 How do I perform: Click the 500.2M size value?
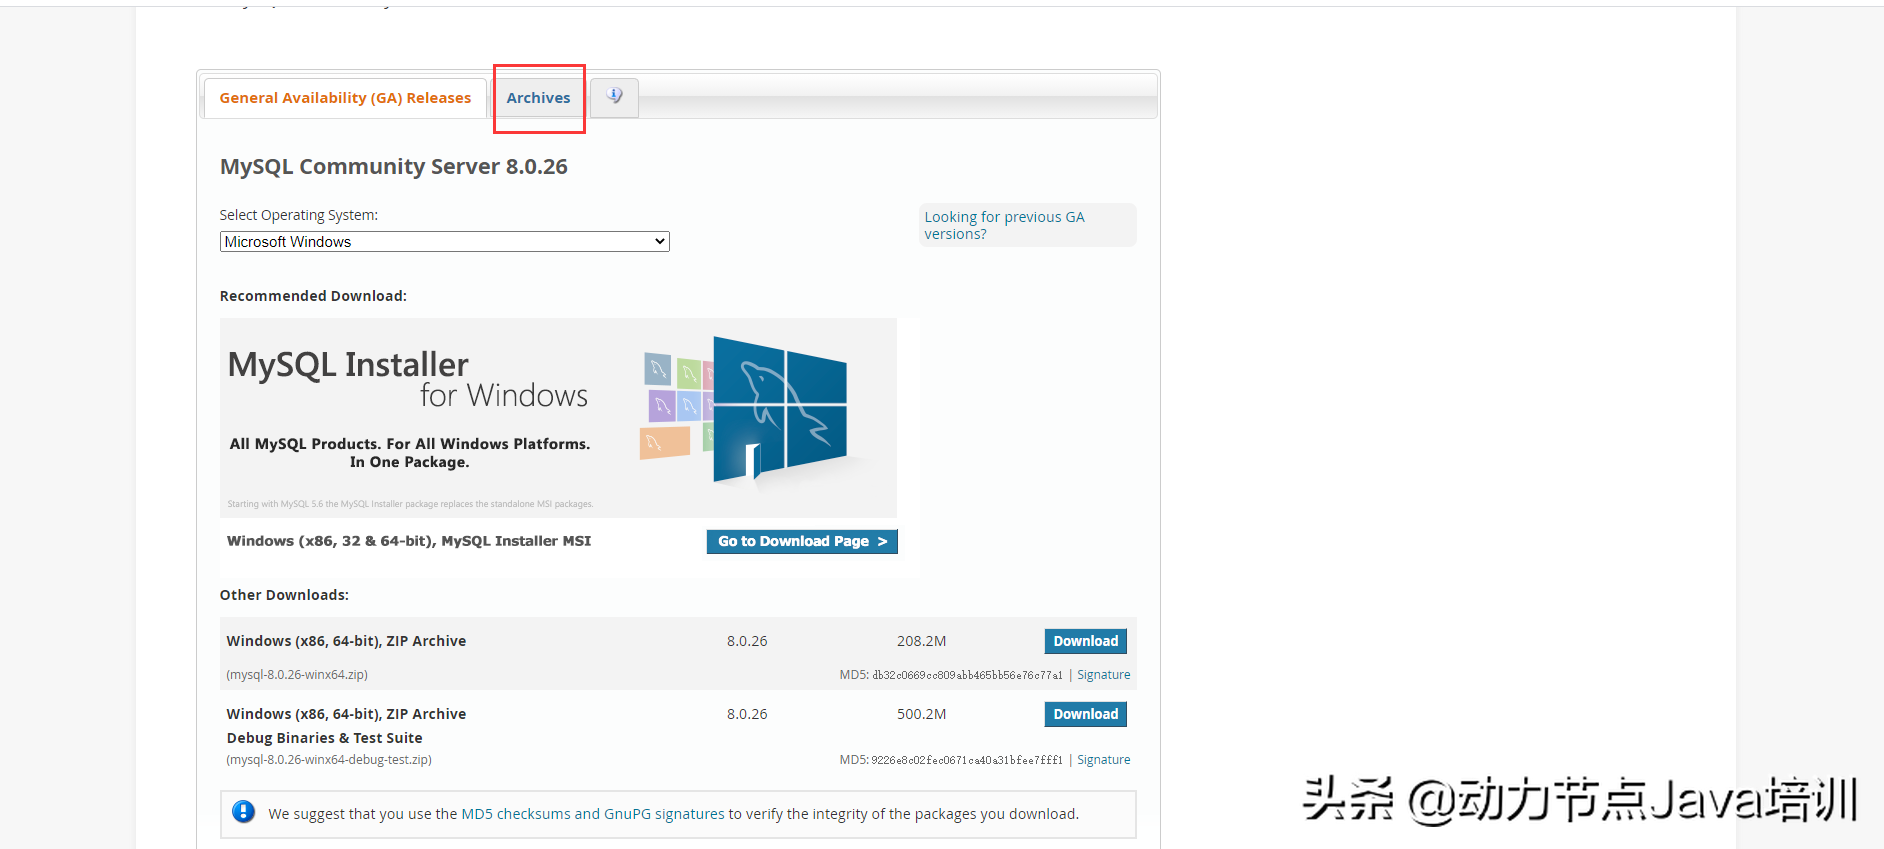pos(921,714)
